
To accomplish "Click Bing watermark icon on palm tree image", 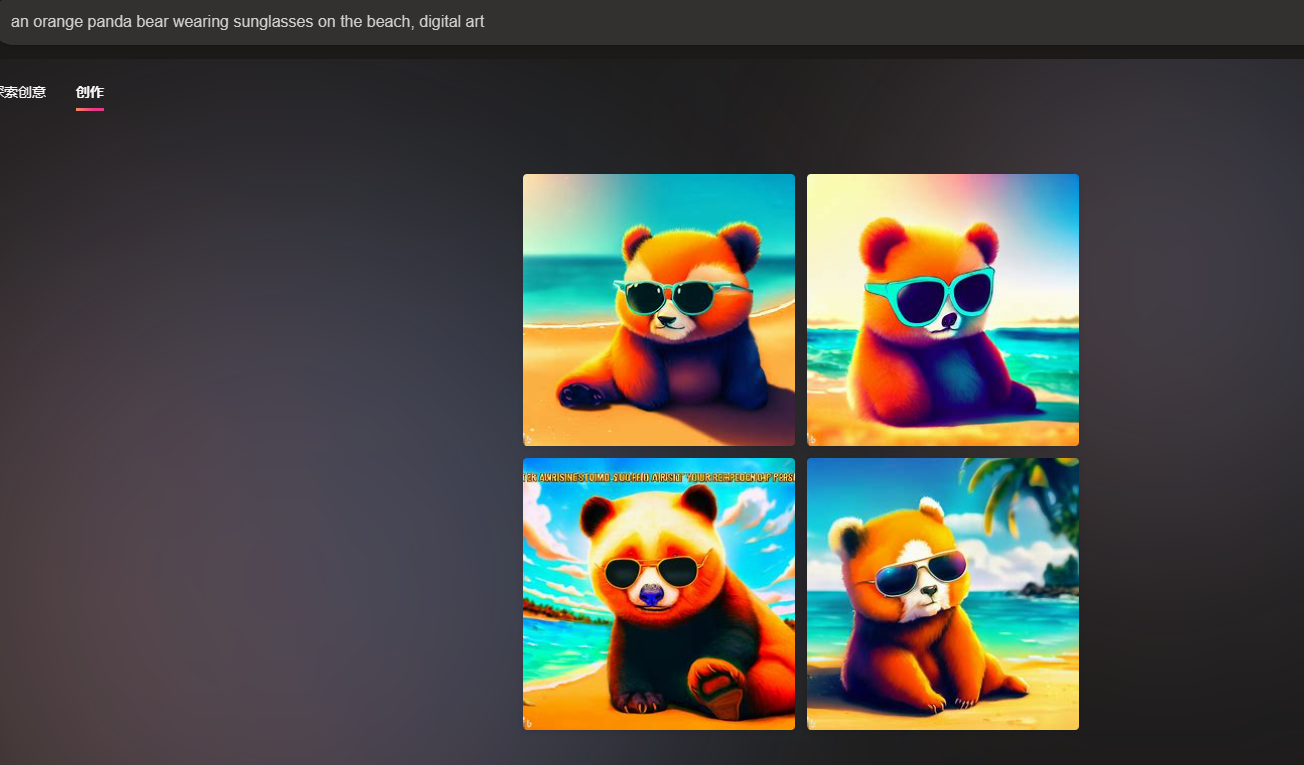I will tap(812, 722).
